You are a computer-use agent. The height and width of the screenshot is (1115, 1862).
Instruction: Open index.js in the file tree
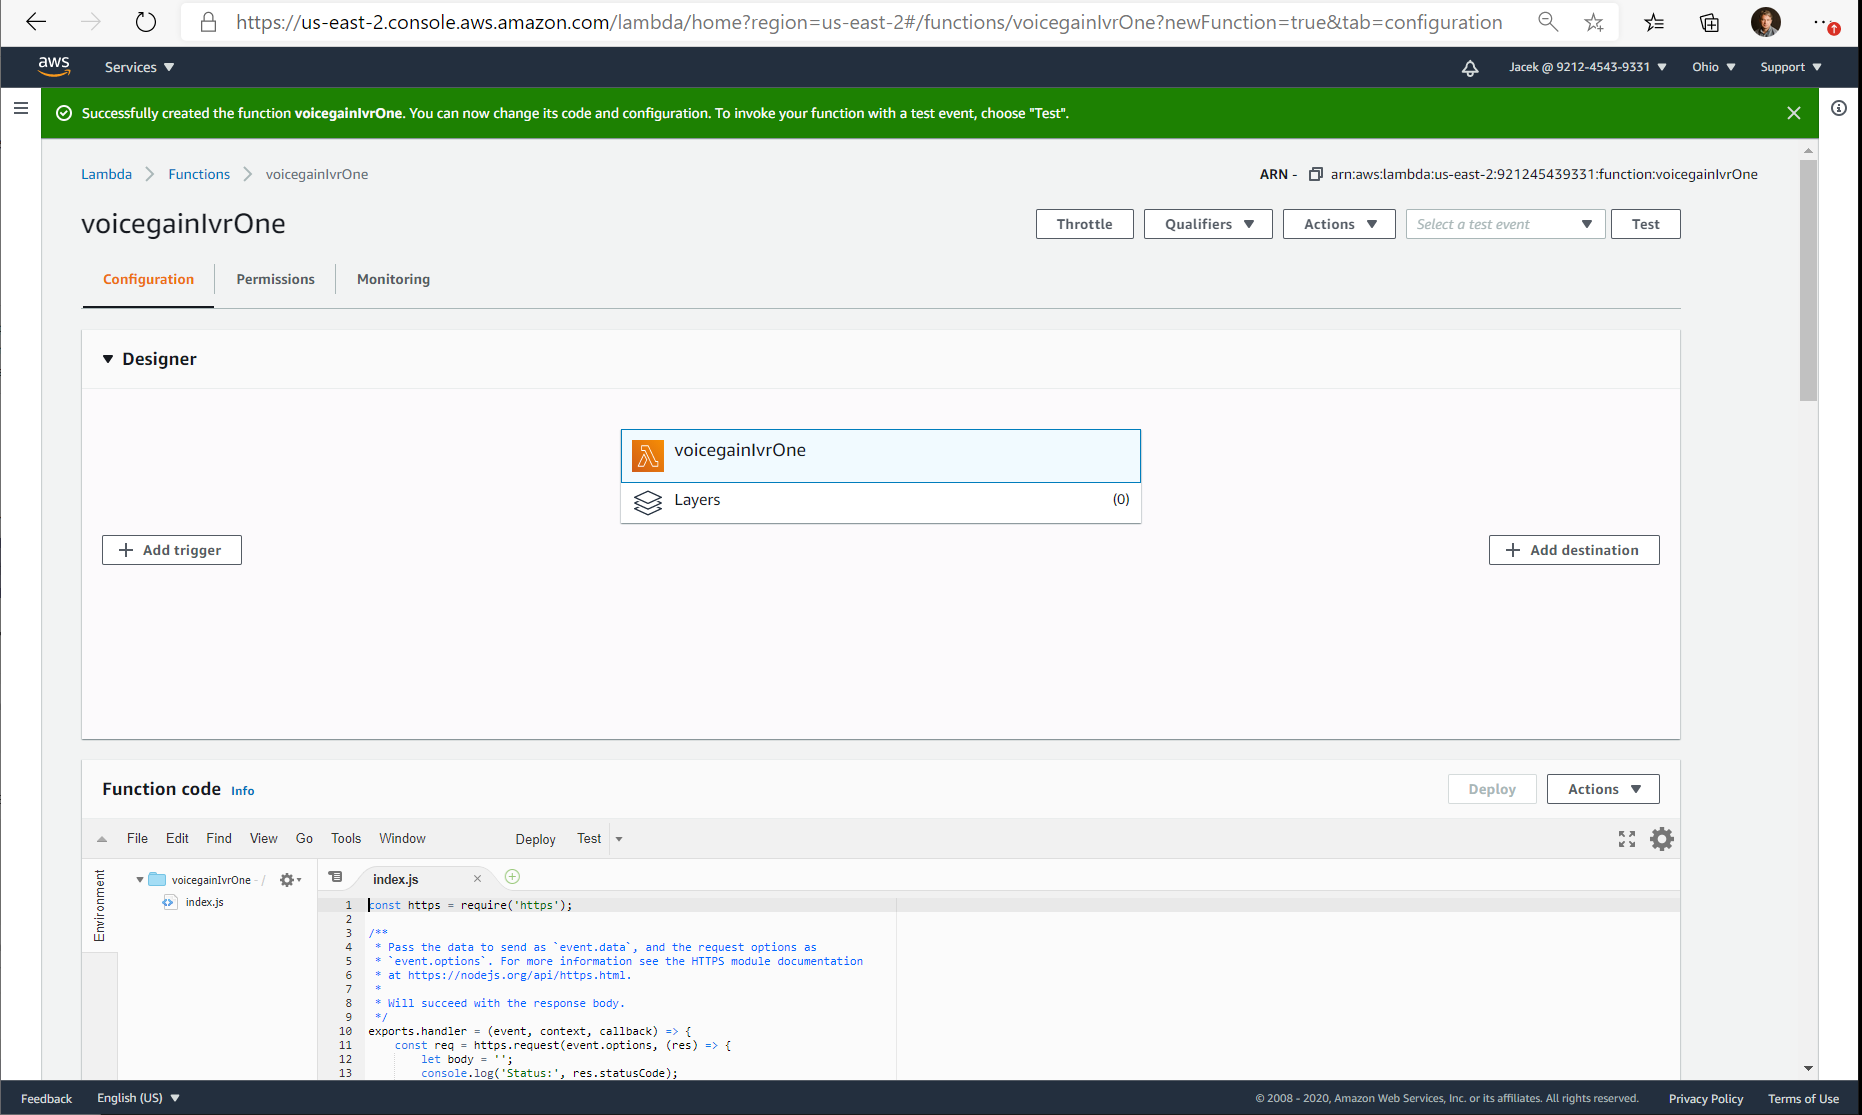click(x=204, y=902)
